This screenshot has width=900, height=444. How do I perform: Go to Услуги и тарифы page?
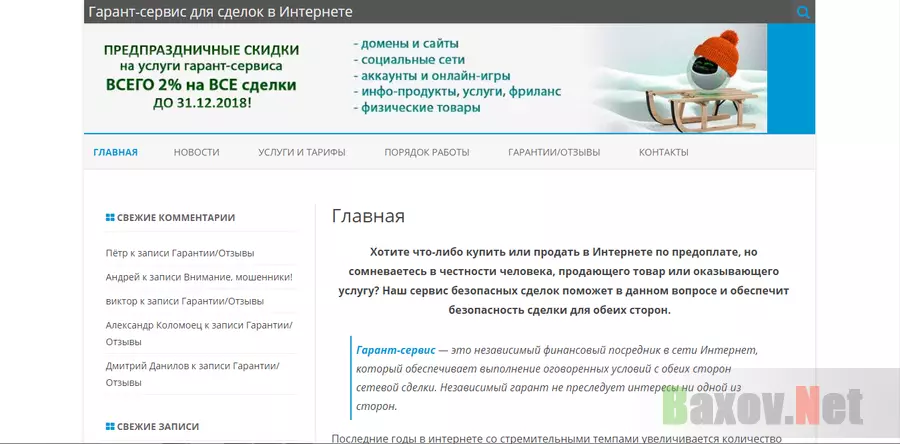click(302, 153)
